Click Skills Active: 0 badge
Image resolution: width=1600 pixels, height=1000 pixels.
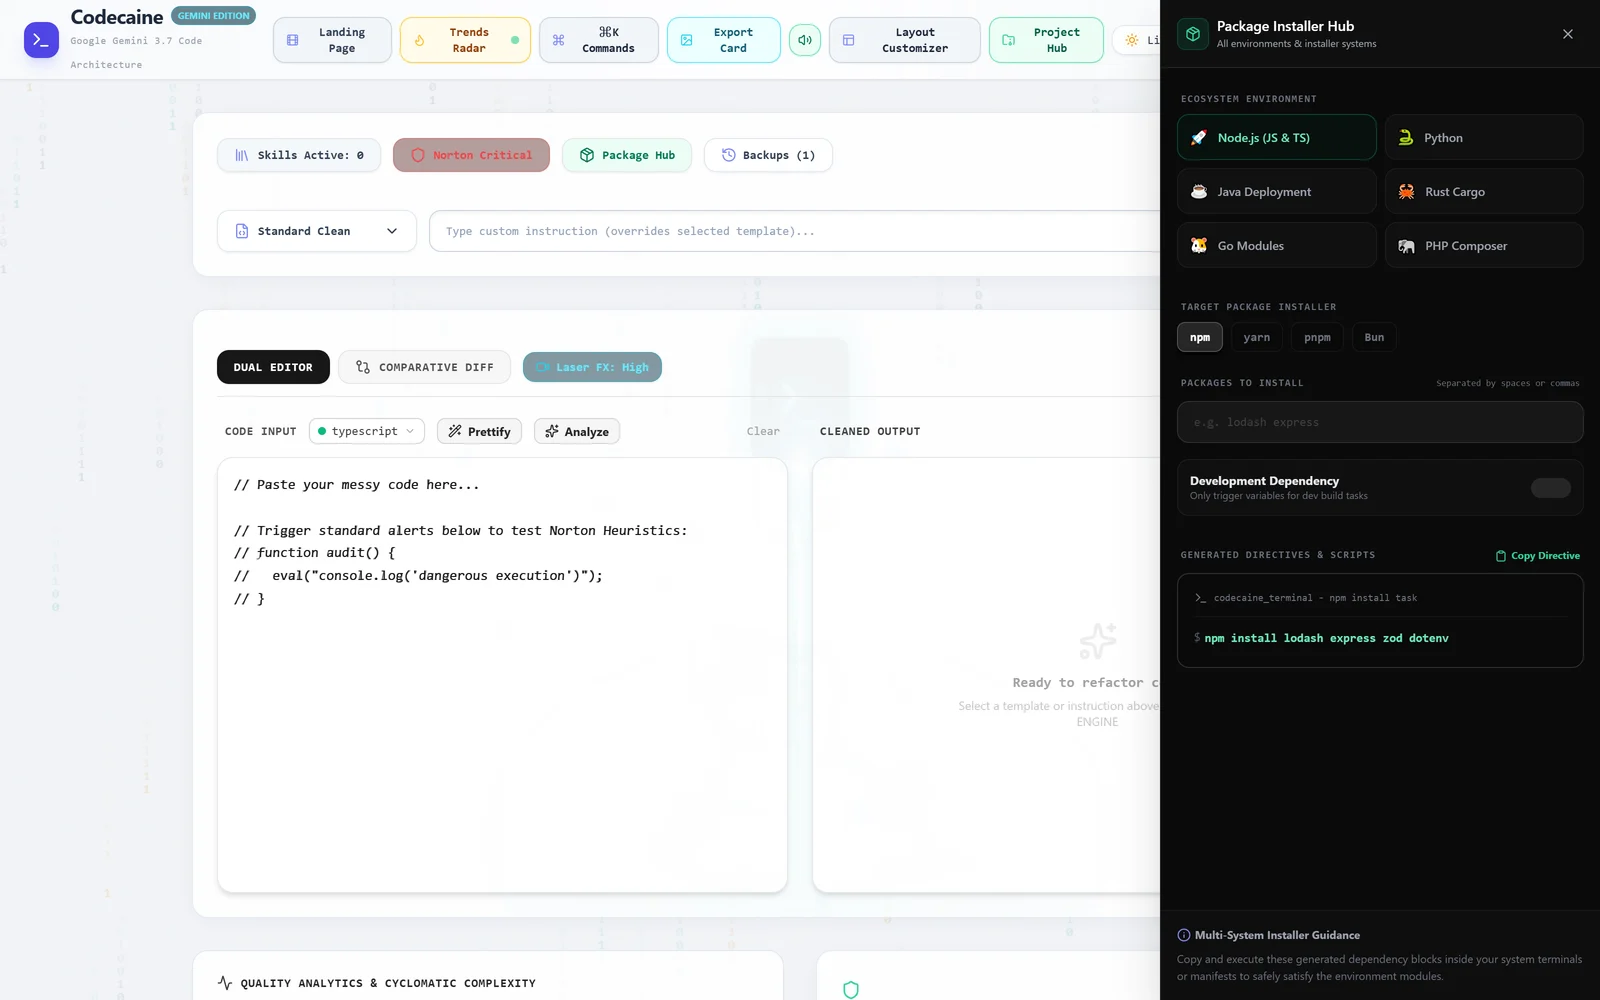[299, 155]
